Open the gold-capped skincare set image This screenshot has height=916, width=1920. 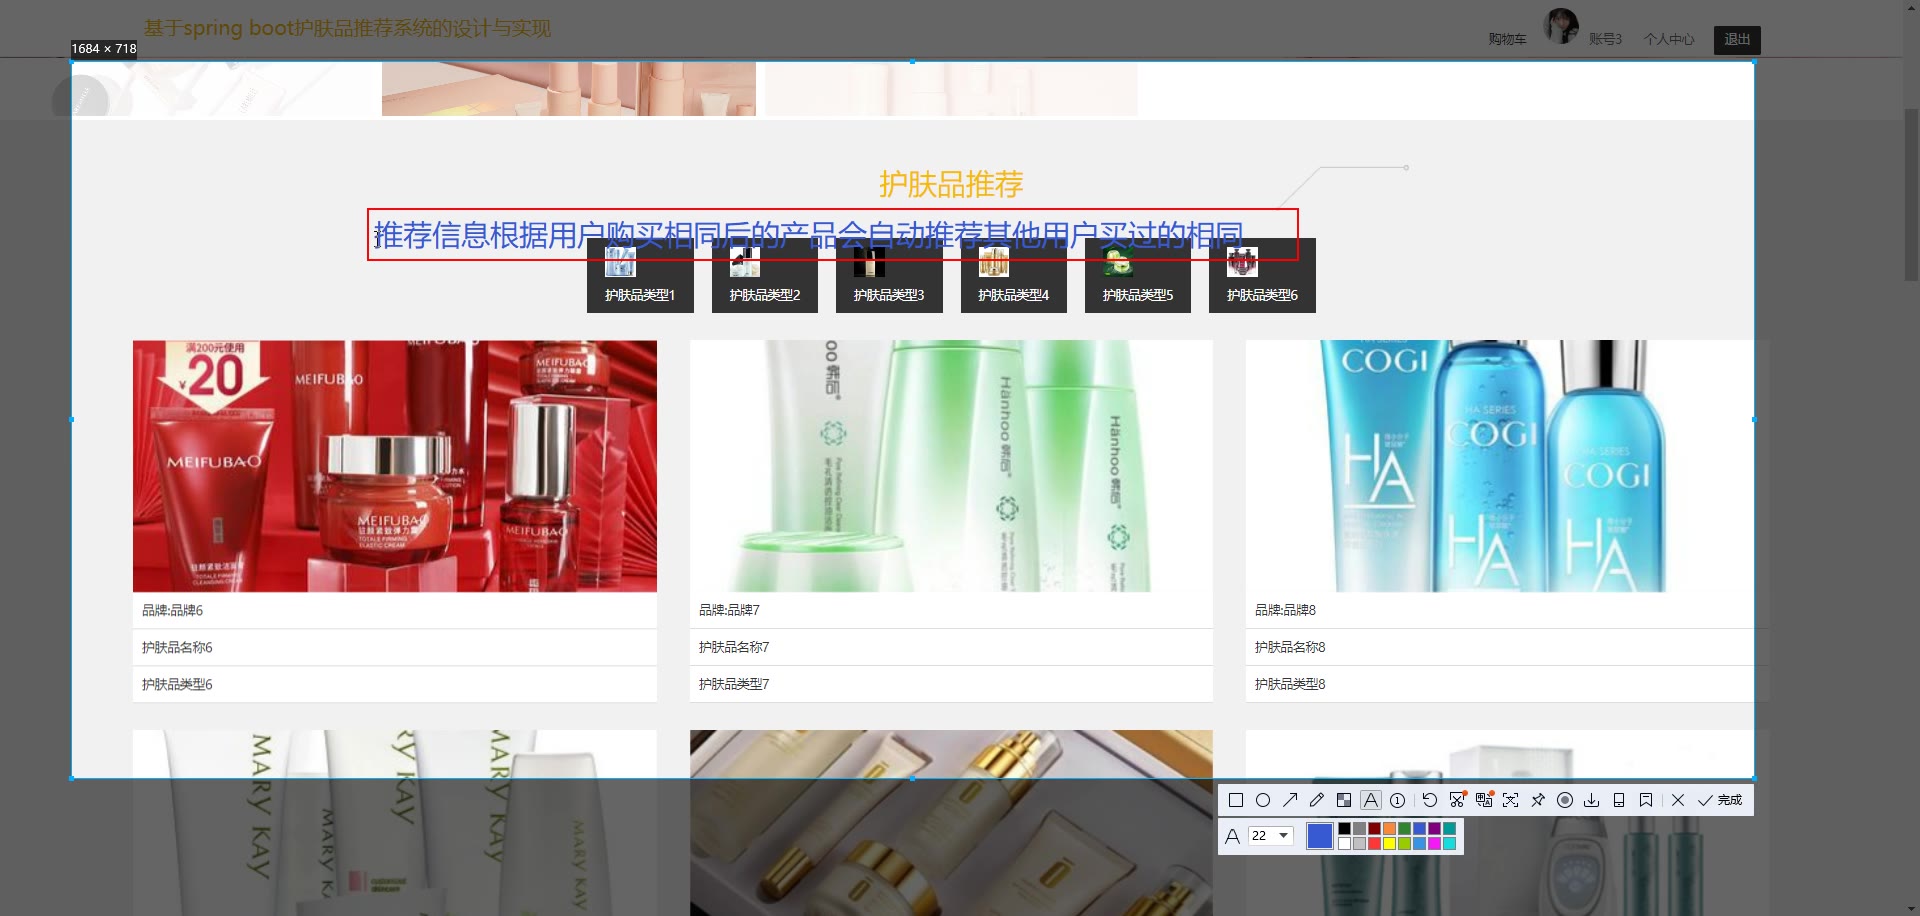coord(951,822)
